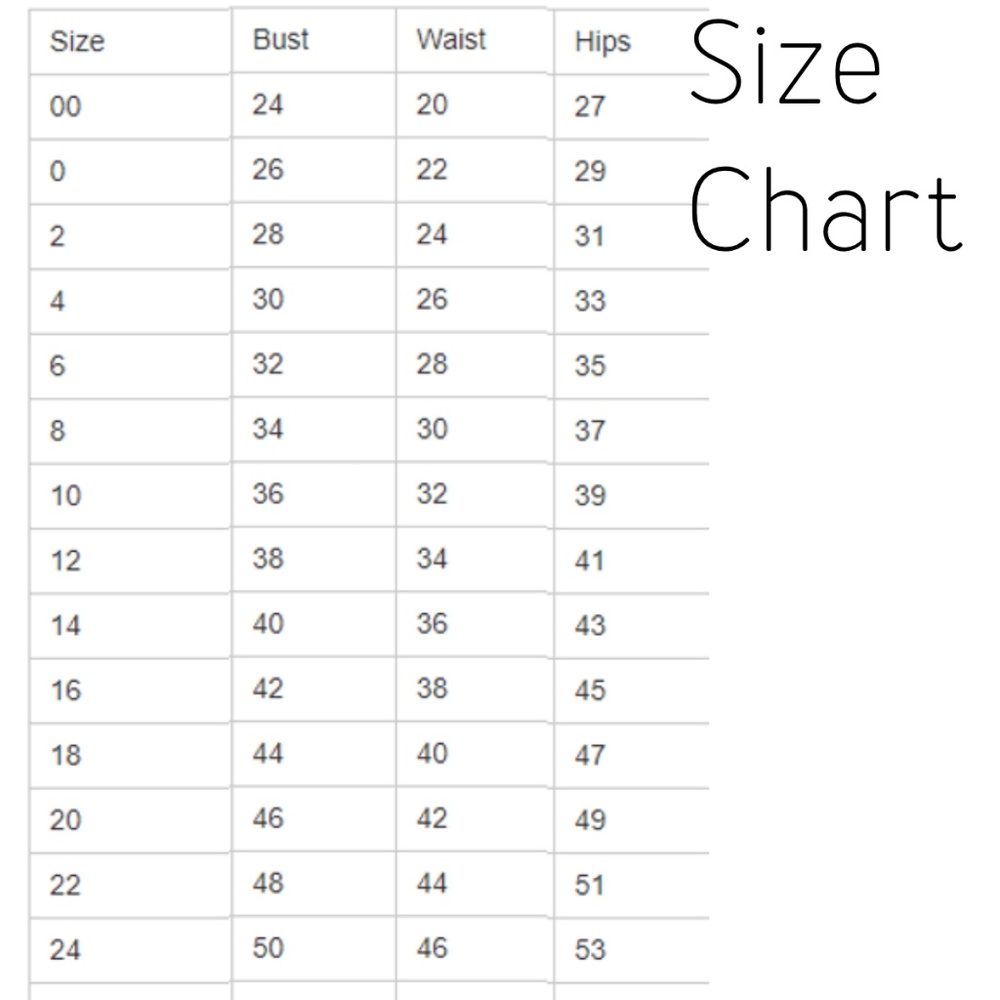Image resolution: width=1000 pixels, height=1000 pixels.
Task: Click the Waist column header
Action: click(x=451, y=40)
